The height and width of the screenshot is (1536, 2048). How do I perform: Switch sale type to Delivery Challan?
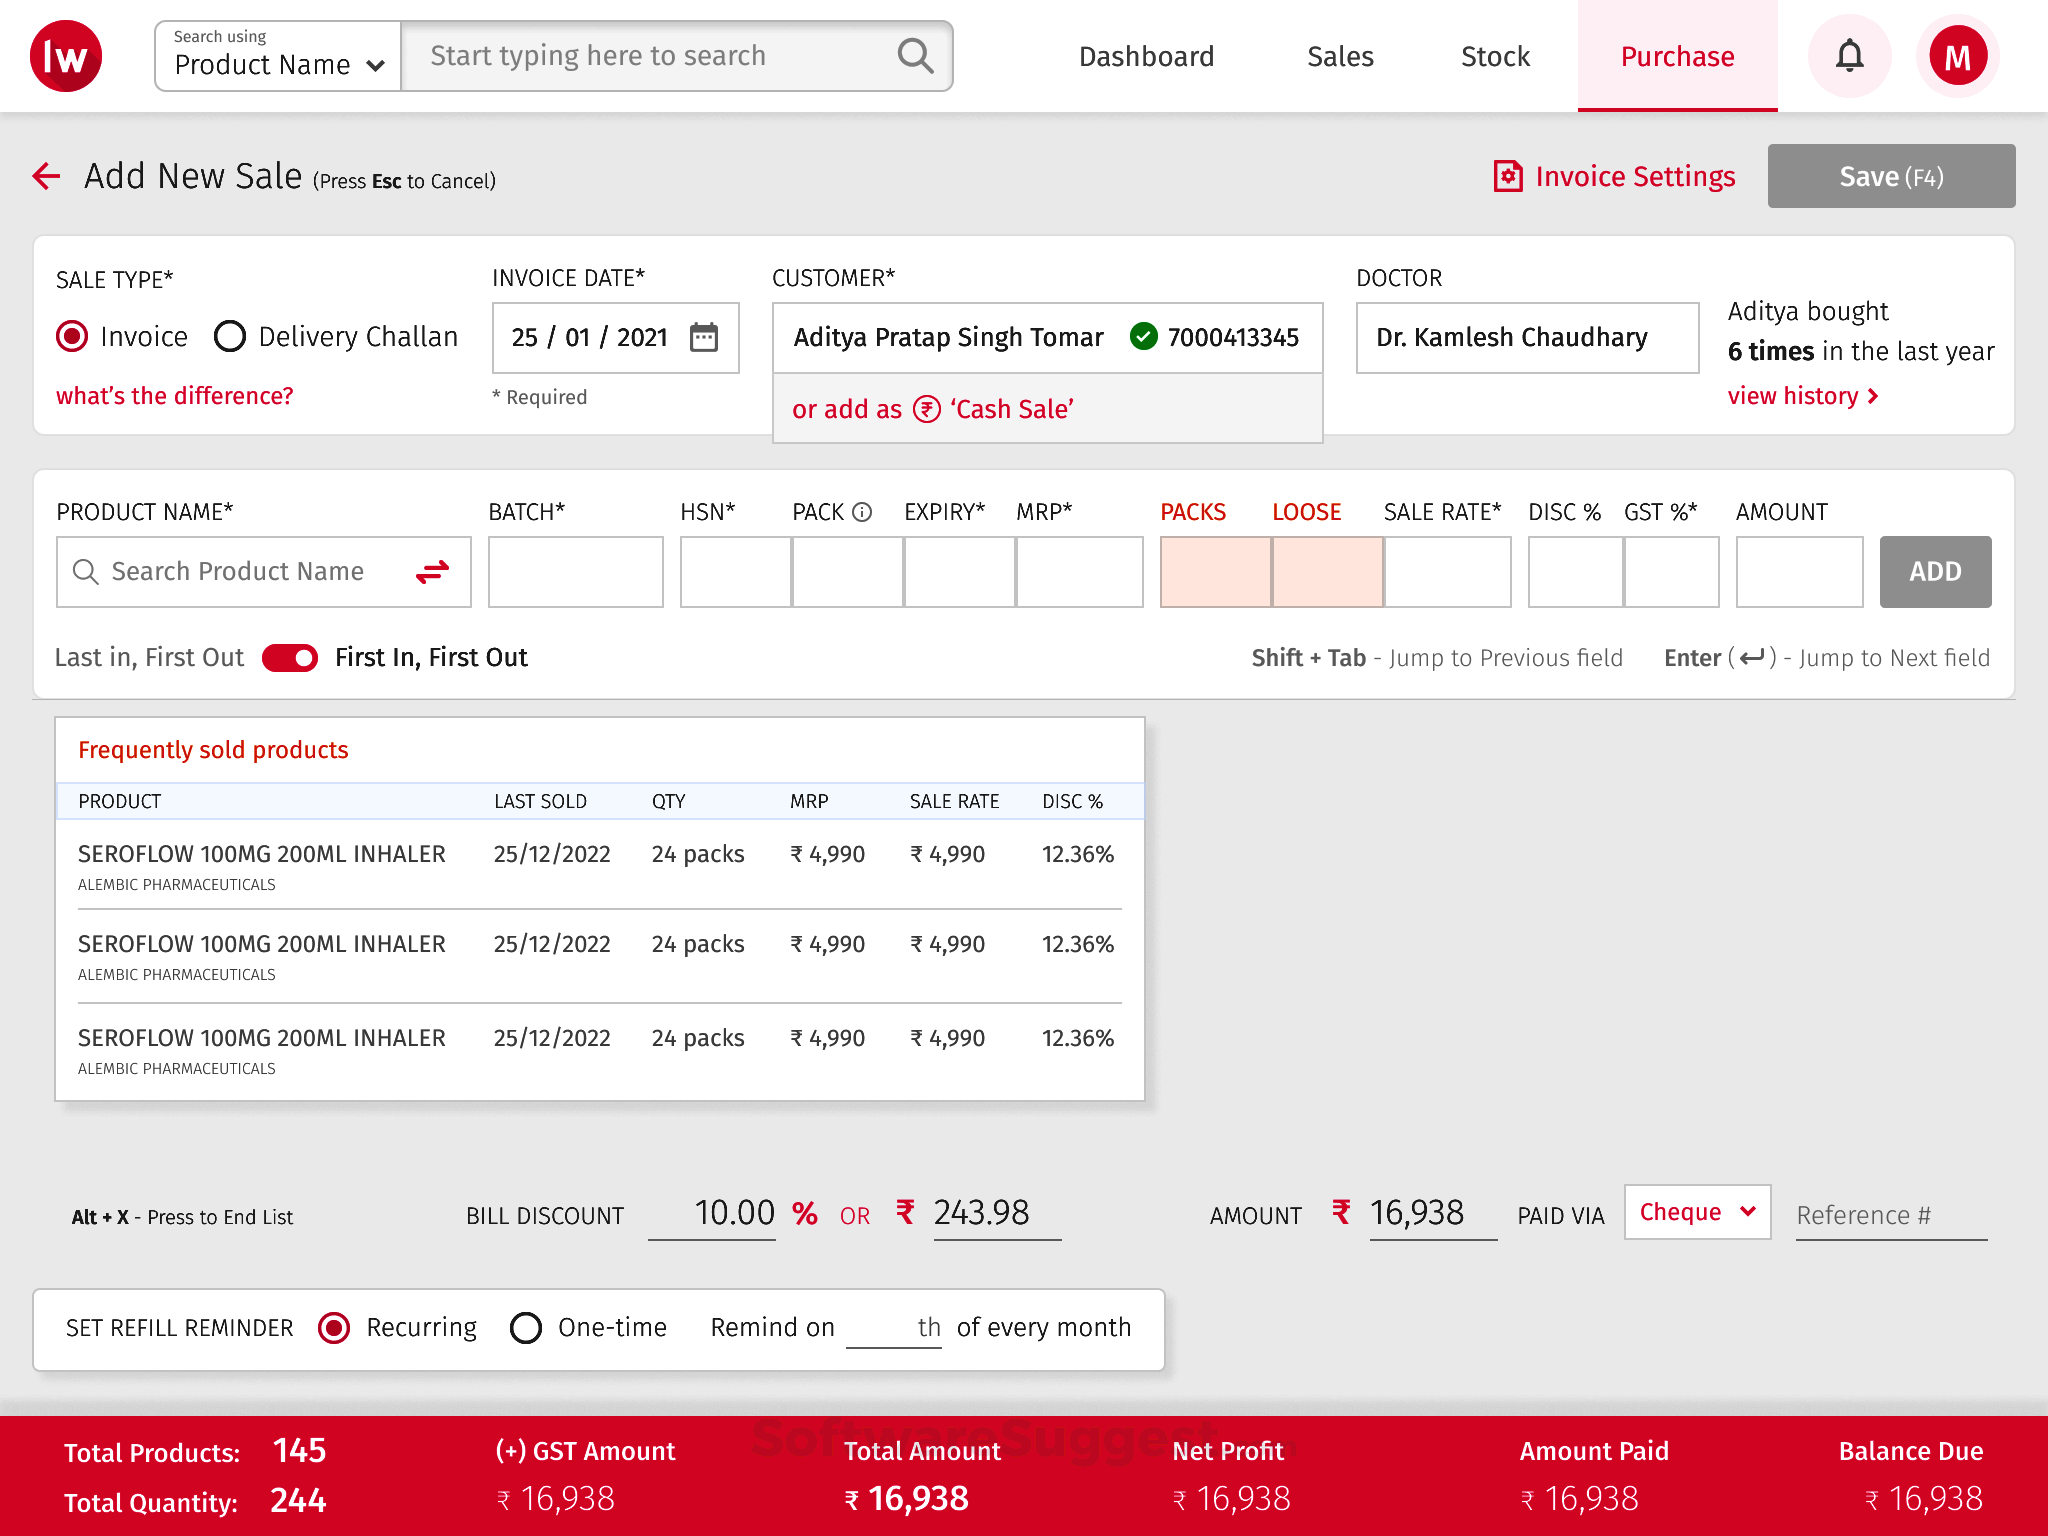[x=231, y=337]
